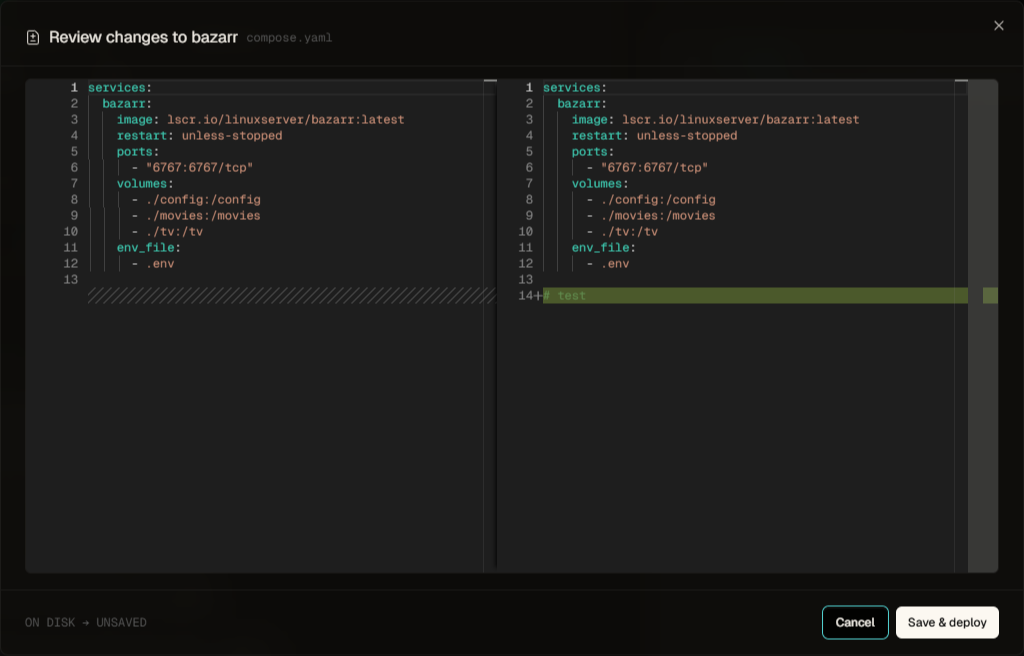Click './movies:/movies' entry in left pane
This screenshot has width=1024, height=656.
(203, 216)
